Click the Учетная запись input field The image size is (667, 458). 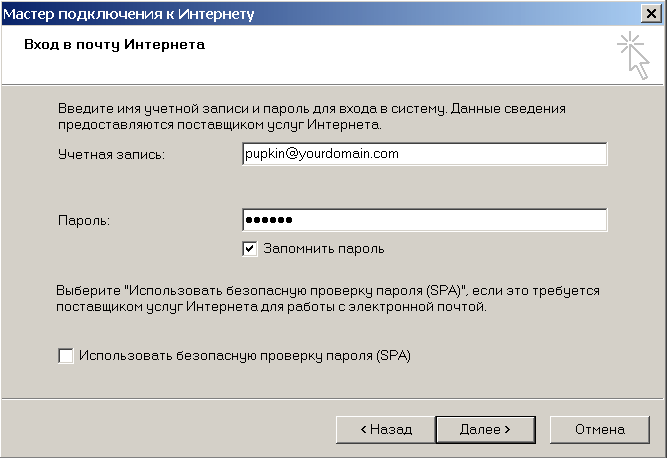click(424, 154)
